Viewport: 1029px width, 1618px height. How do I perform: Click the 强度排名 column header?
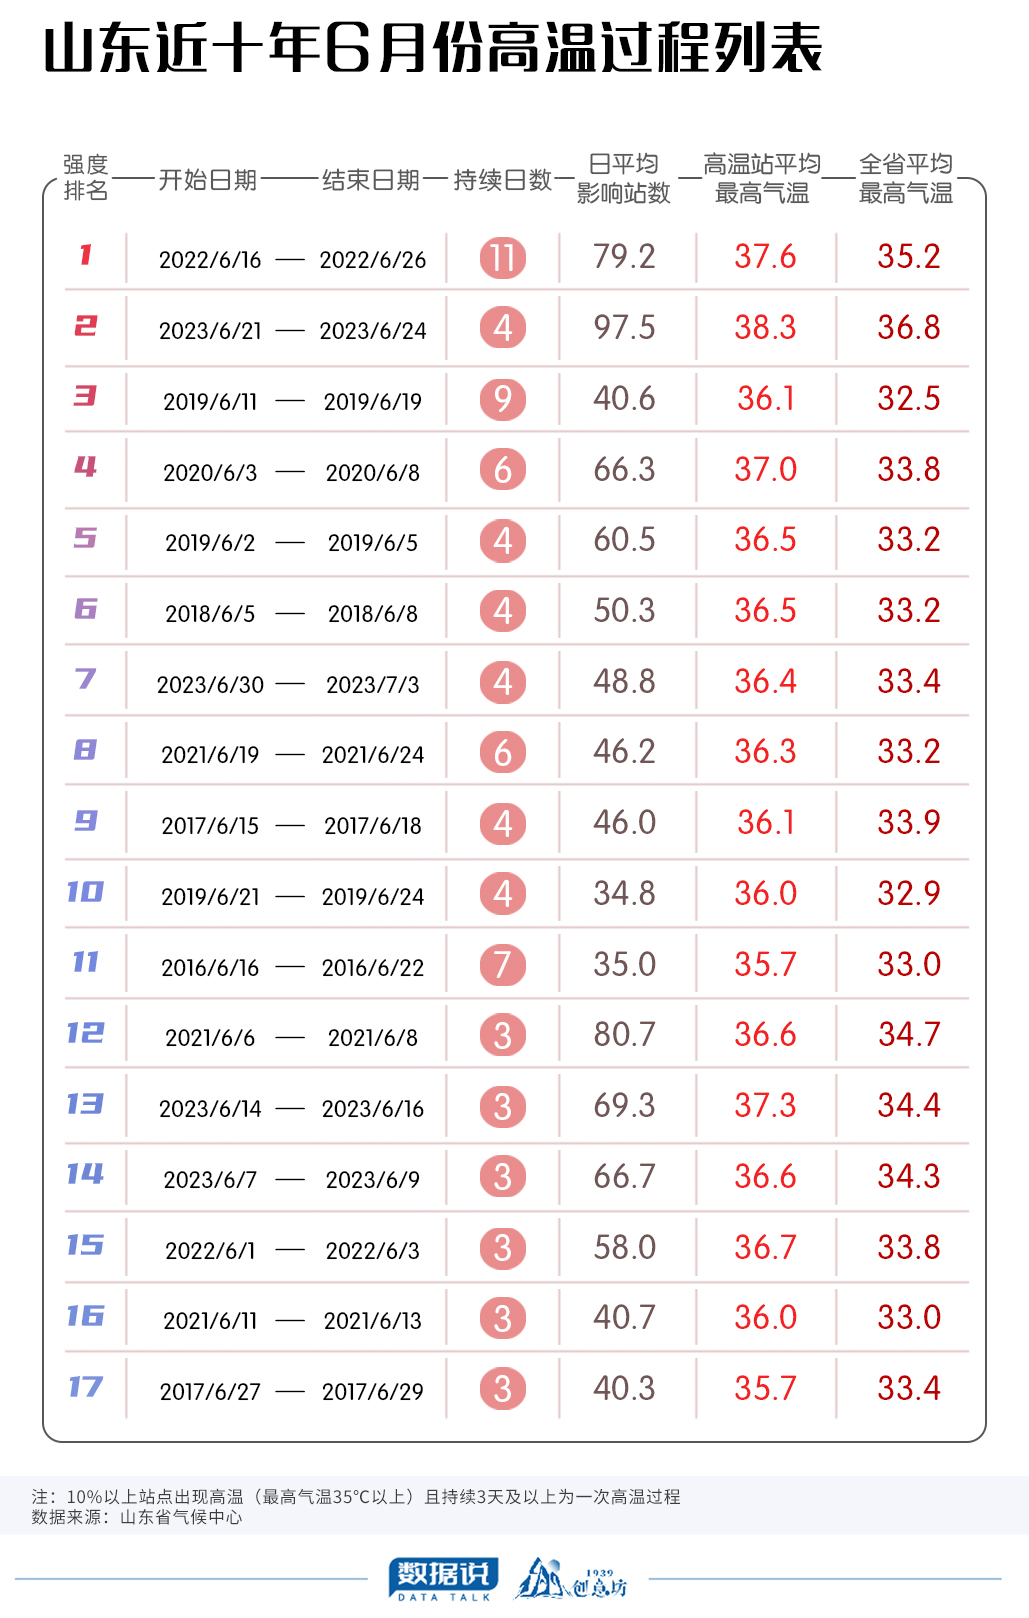pyautogui.click(x=86, y=177)
